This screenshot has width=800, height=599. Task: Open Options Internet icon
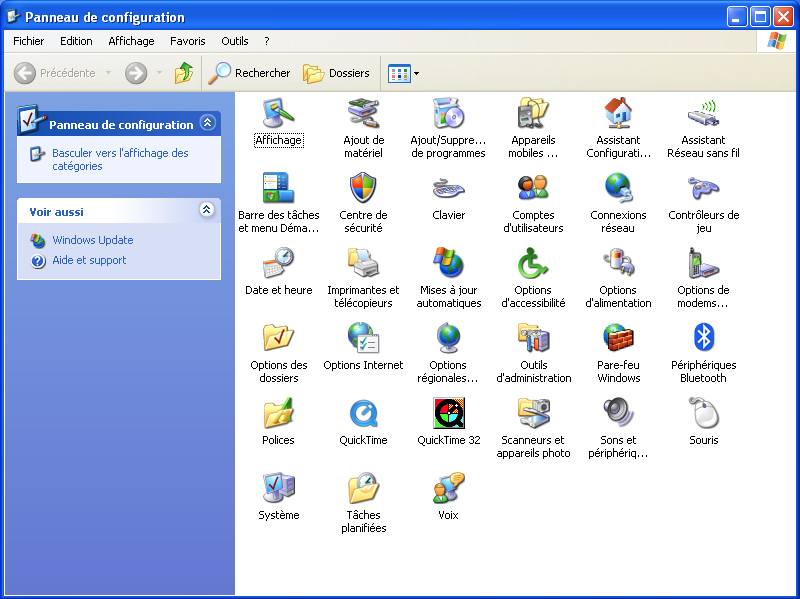tap(363, 338)
